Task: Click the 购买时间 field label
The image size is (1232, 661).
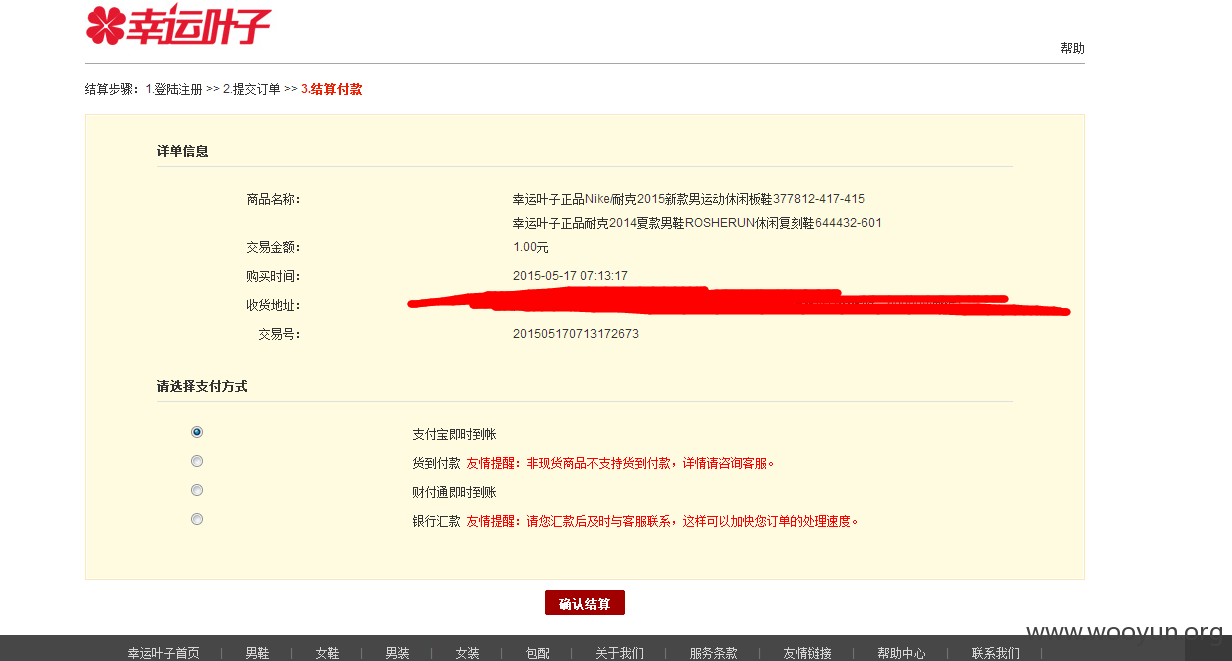Action: [x=274, y=276]
